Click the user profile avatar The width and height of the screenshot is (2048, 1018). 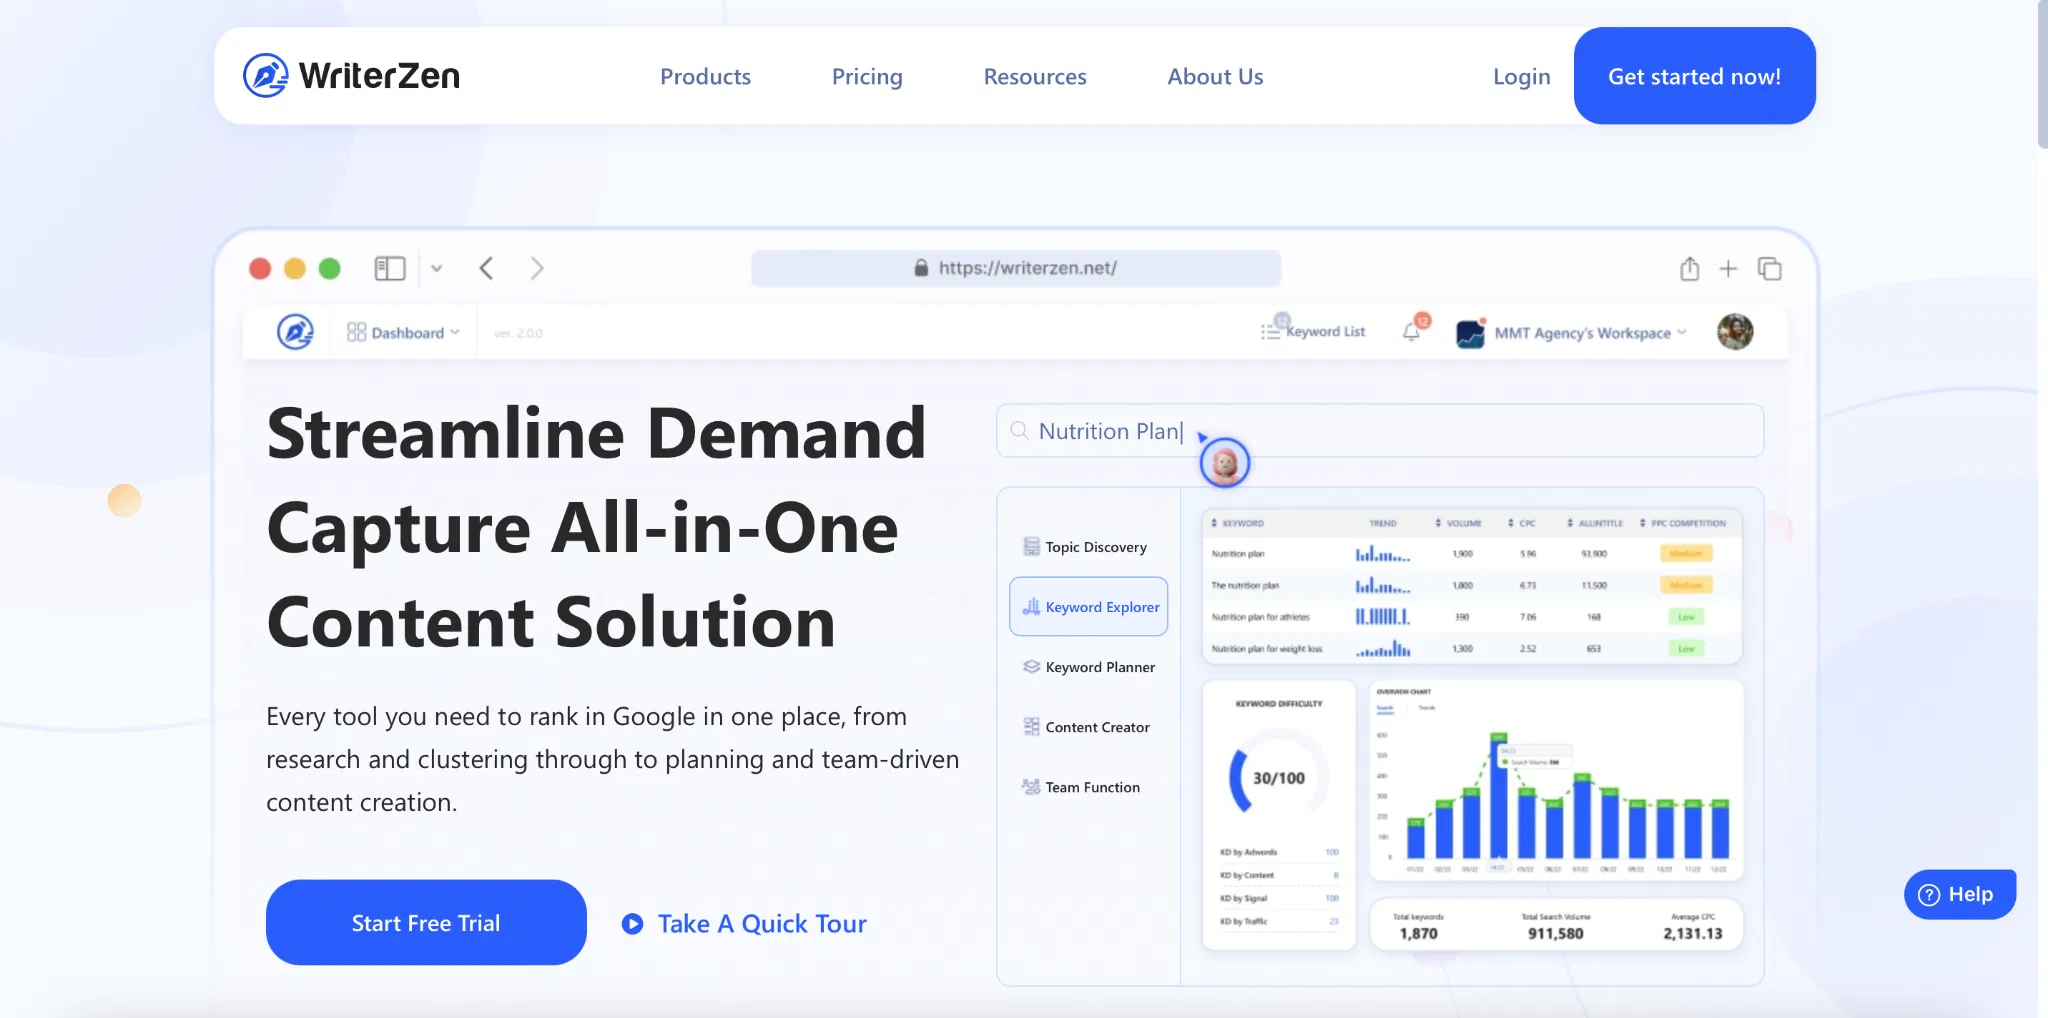(x=1734, y=332)
